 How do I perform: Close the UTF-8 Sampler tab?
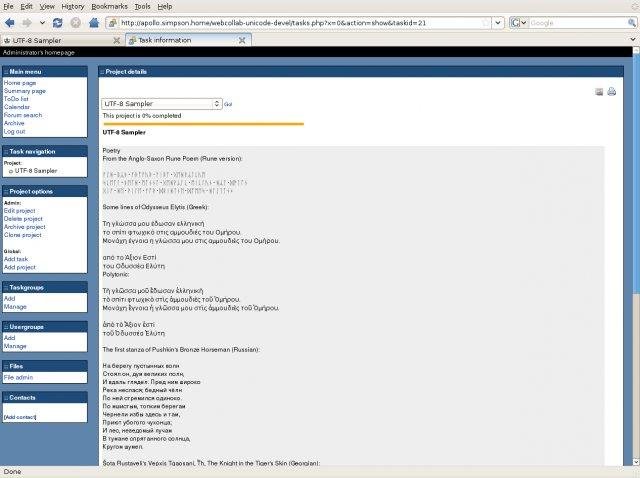pos(116,40)
